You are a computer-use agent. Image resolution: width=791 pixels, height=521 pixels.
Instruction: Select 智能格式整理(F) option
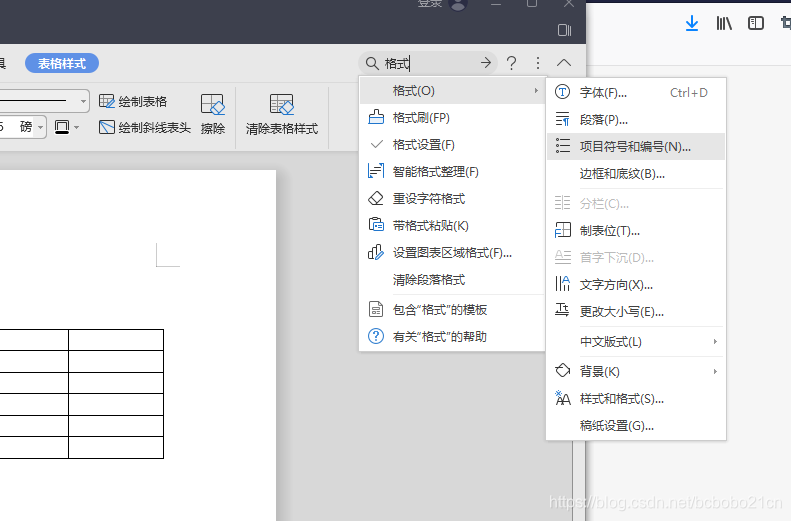tap(452, 172)
